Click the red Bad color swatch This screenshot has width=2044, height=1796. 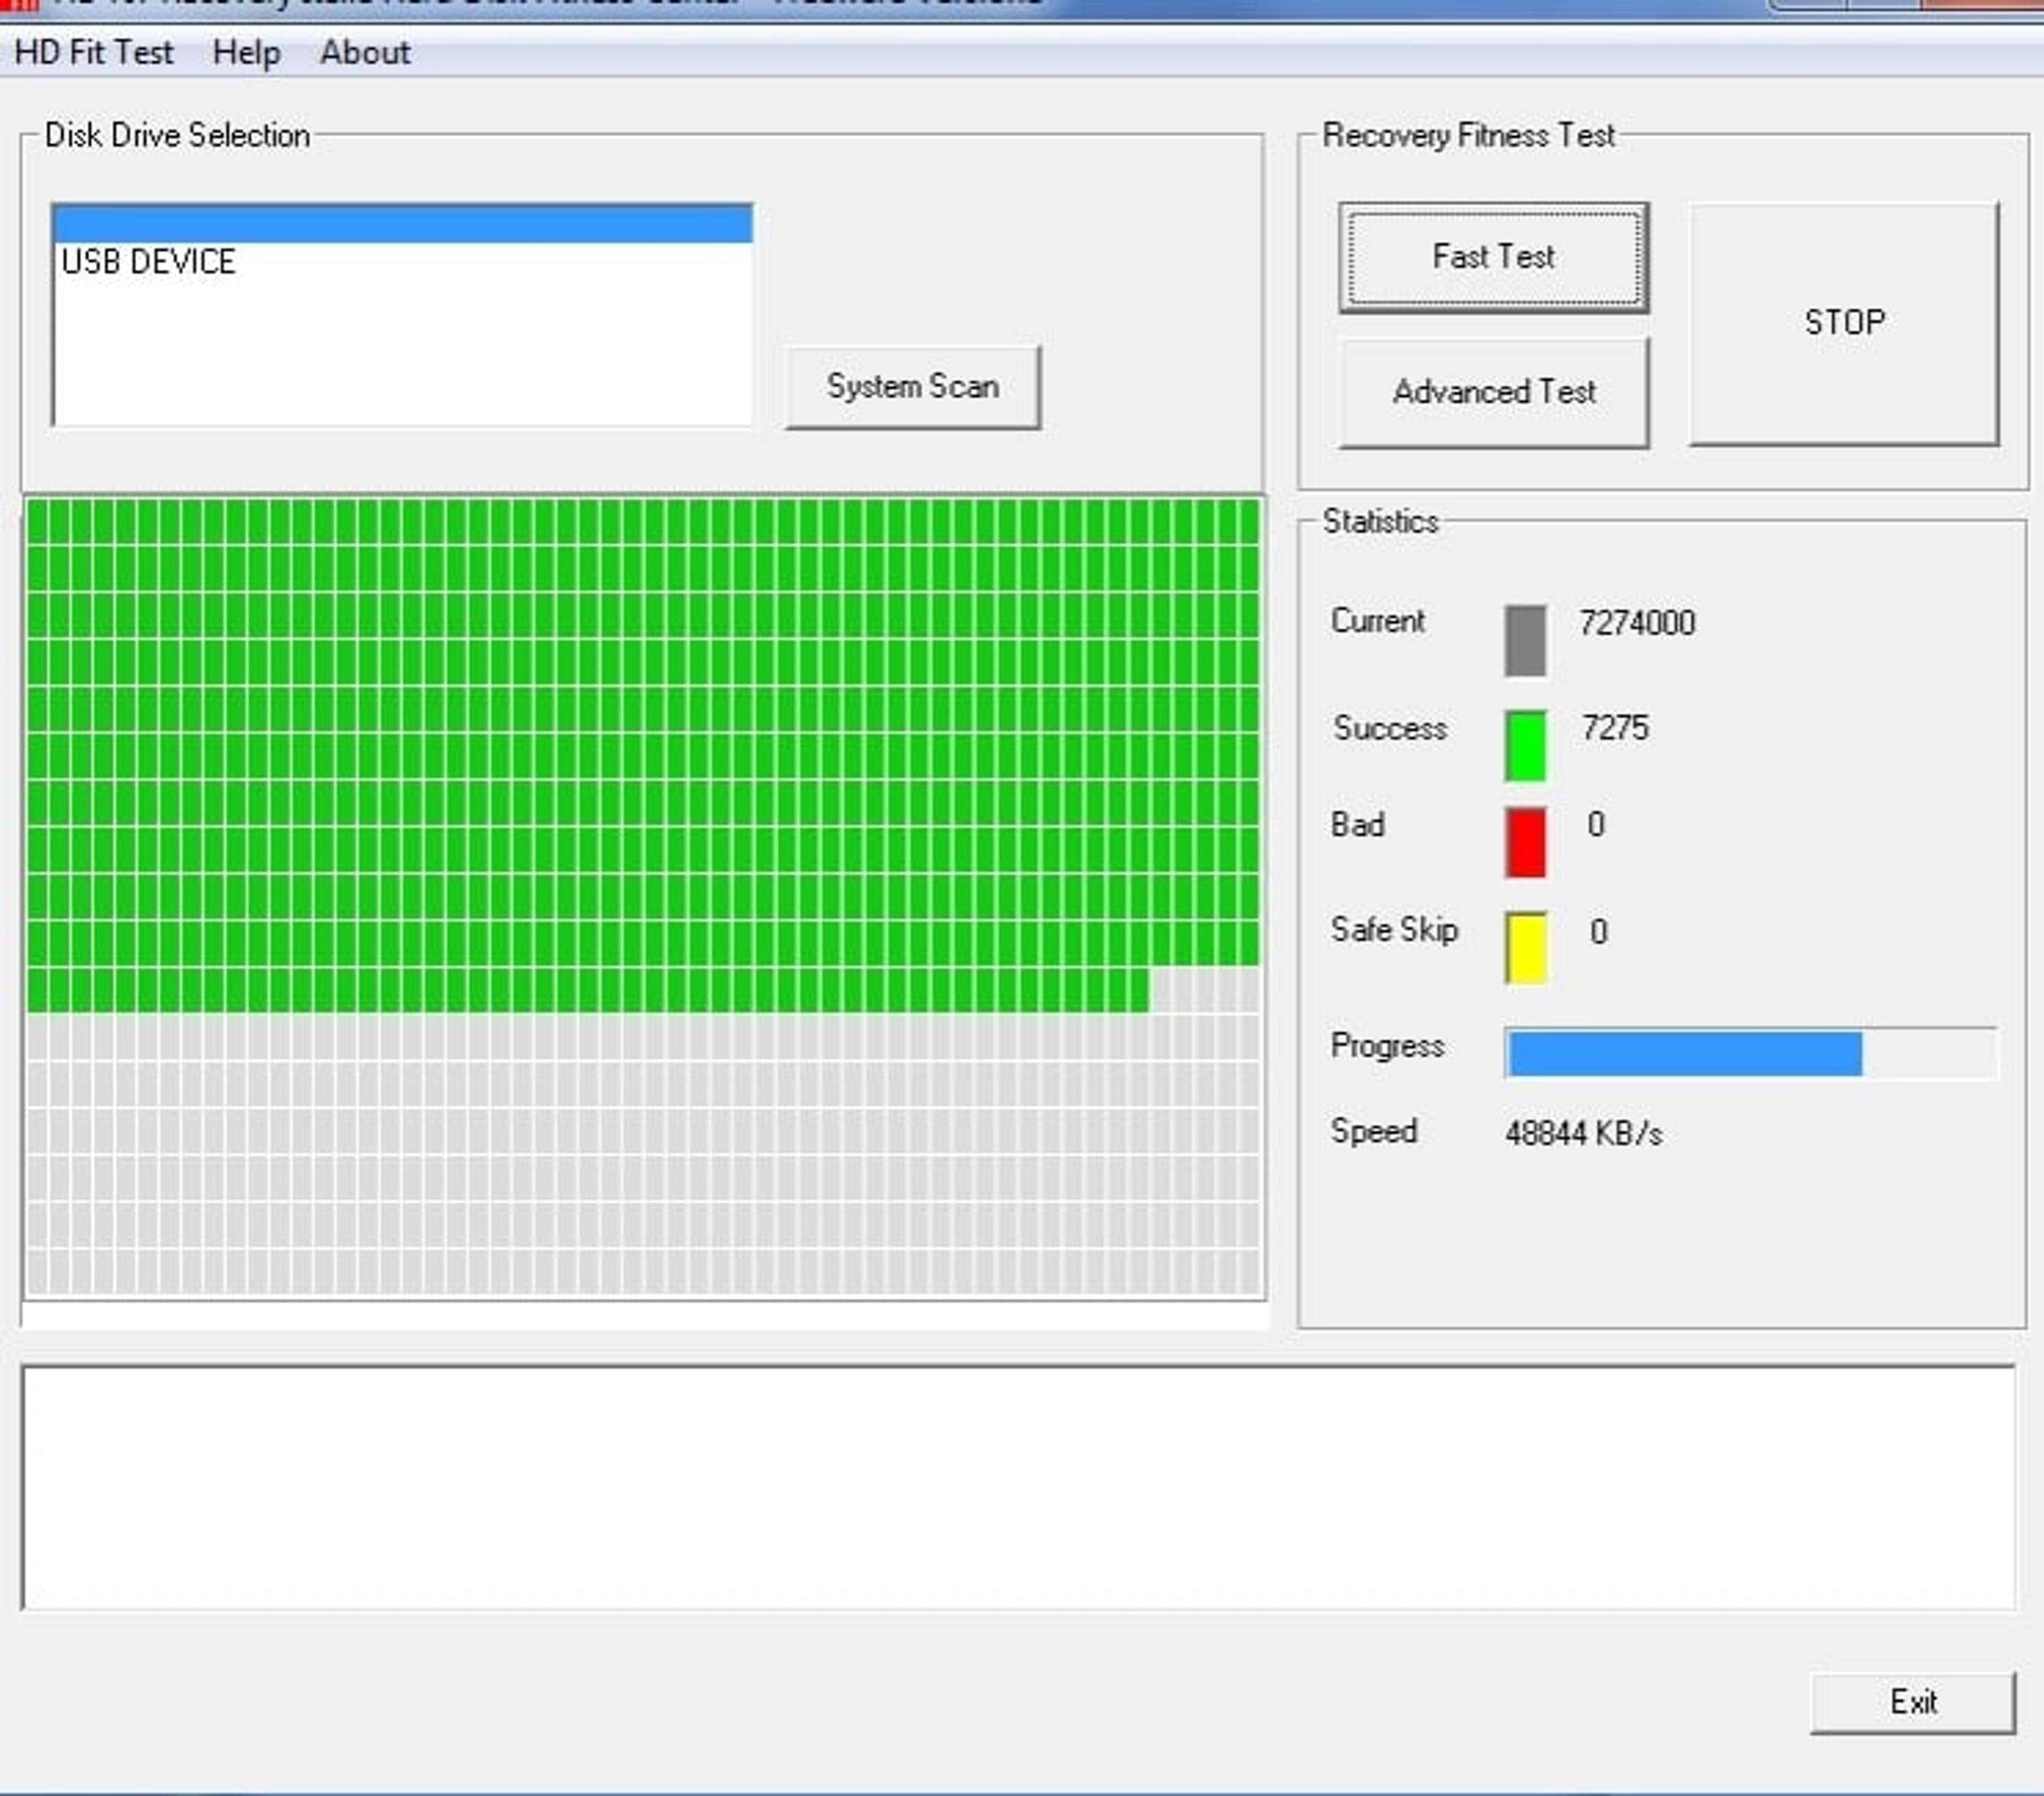(1525, 842)
